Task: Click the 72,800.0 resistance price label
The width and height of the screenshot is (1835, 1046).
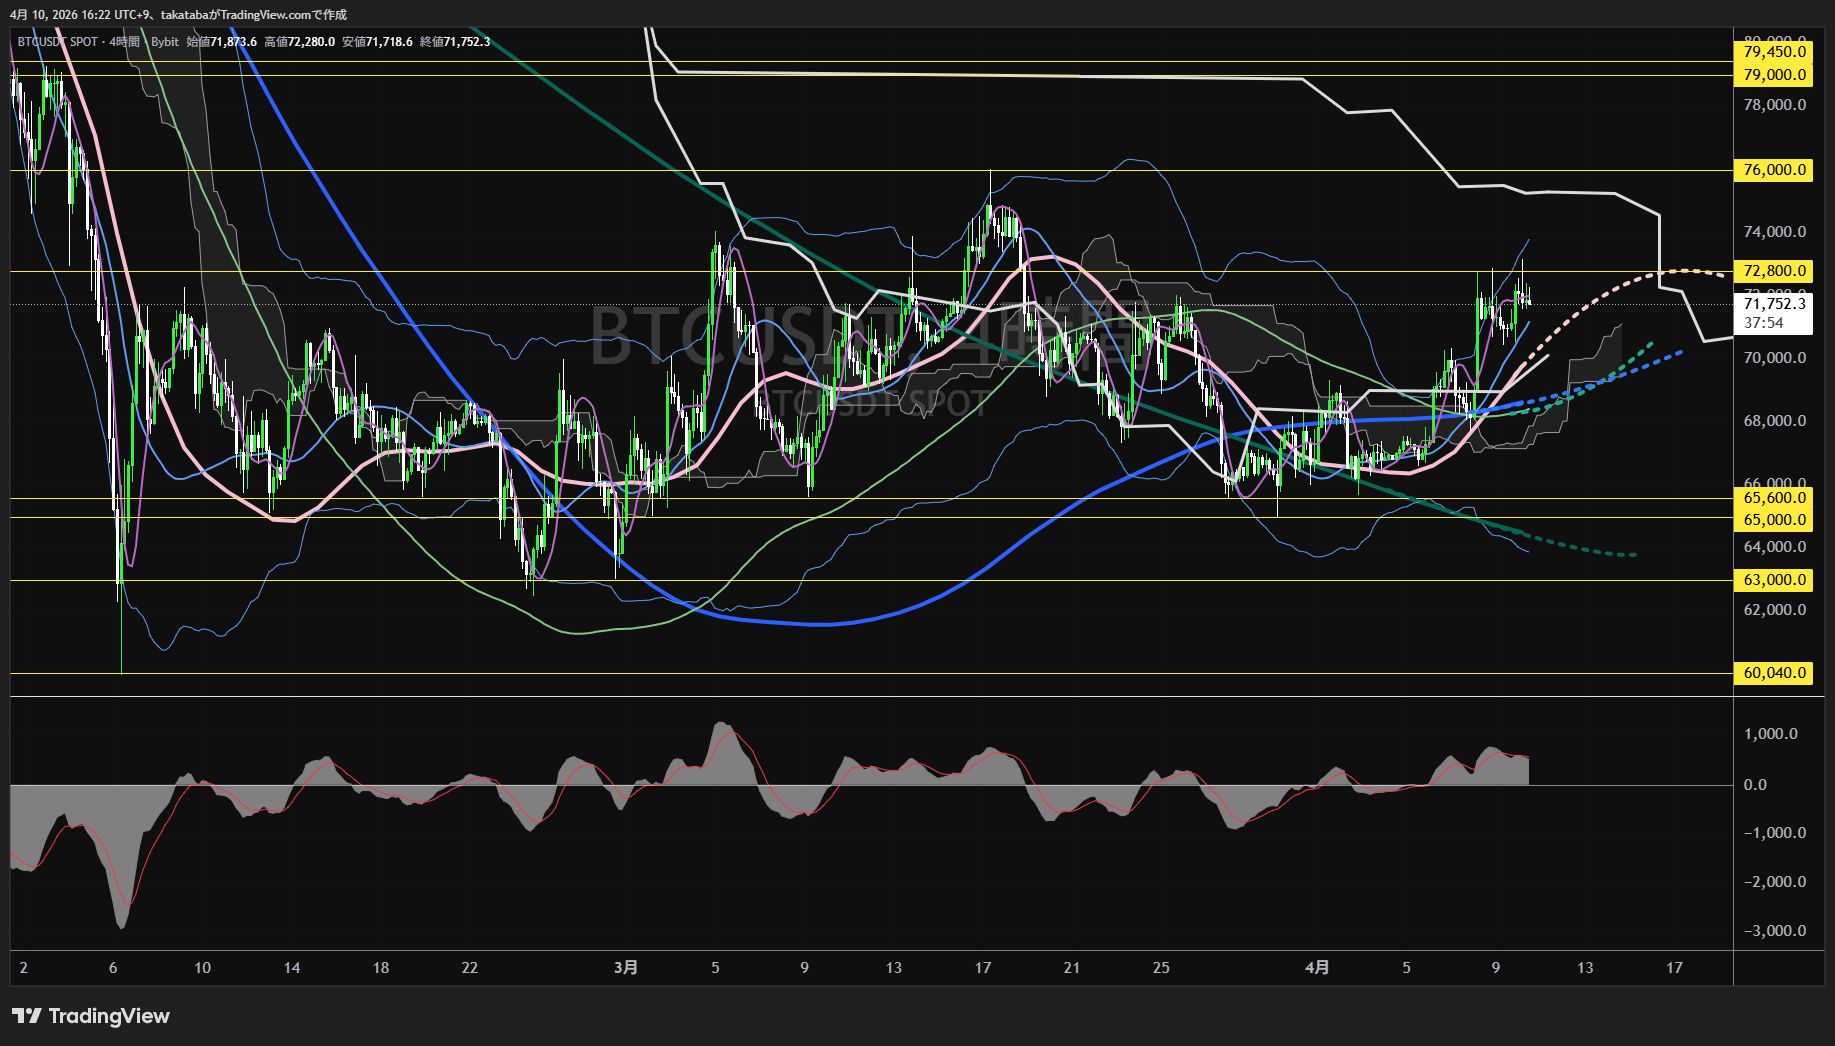Action: point(1774,271)
